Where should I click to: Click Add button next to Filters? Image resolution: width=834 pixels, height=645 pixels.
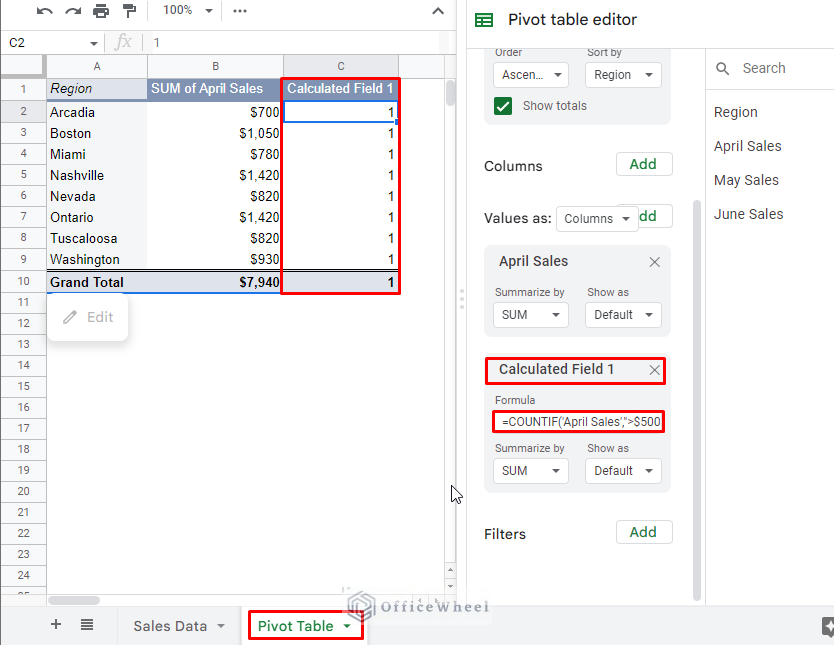point(643,533)
